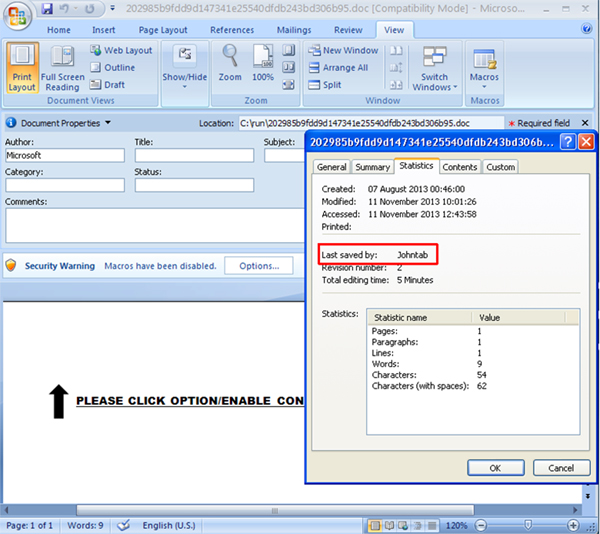
Task: Switch to Outline view
Action: click(112, 67)
